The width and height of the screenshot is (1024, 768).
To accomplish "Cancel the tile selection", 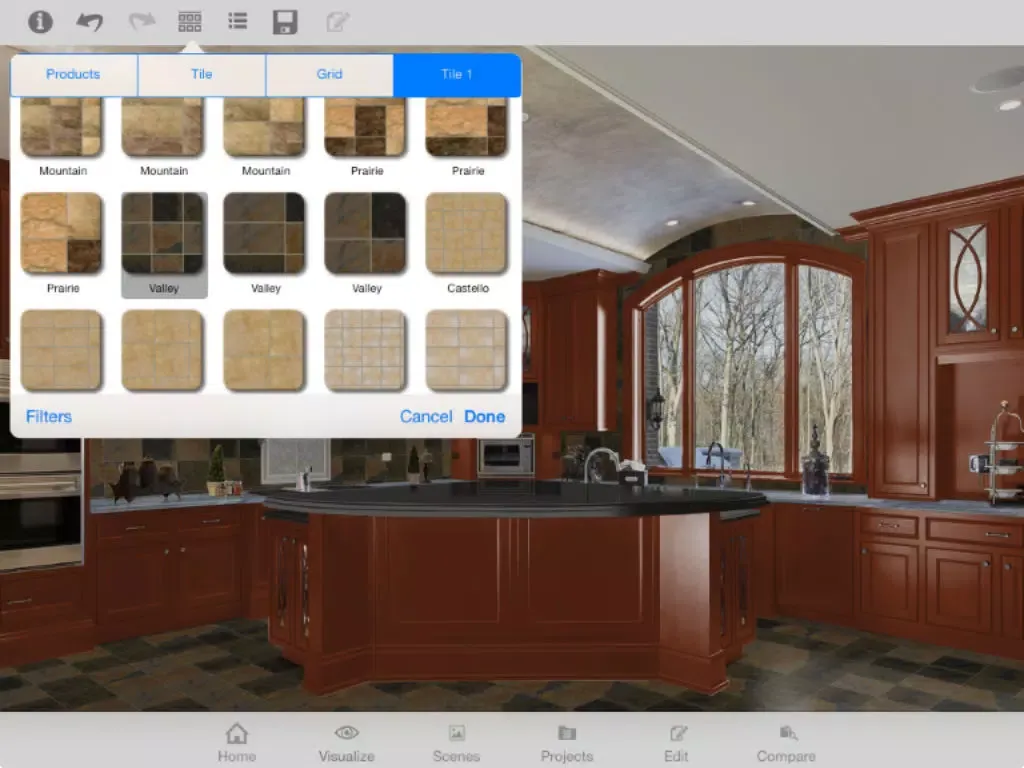I will pos(426,417).
